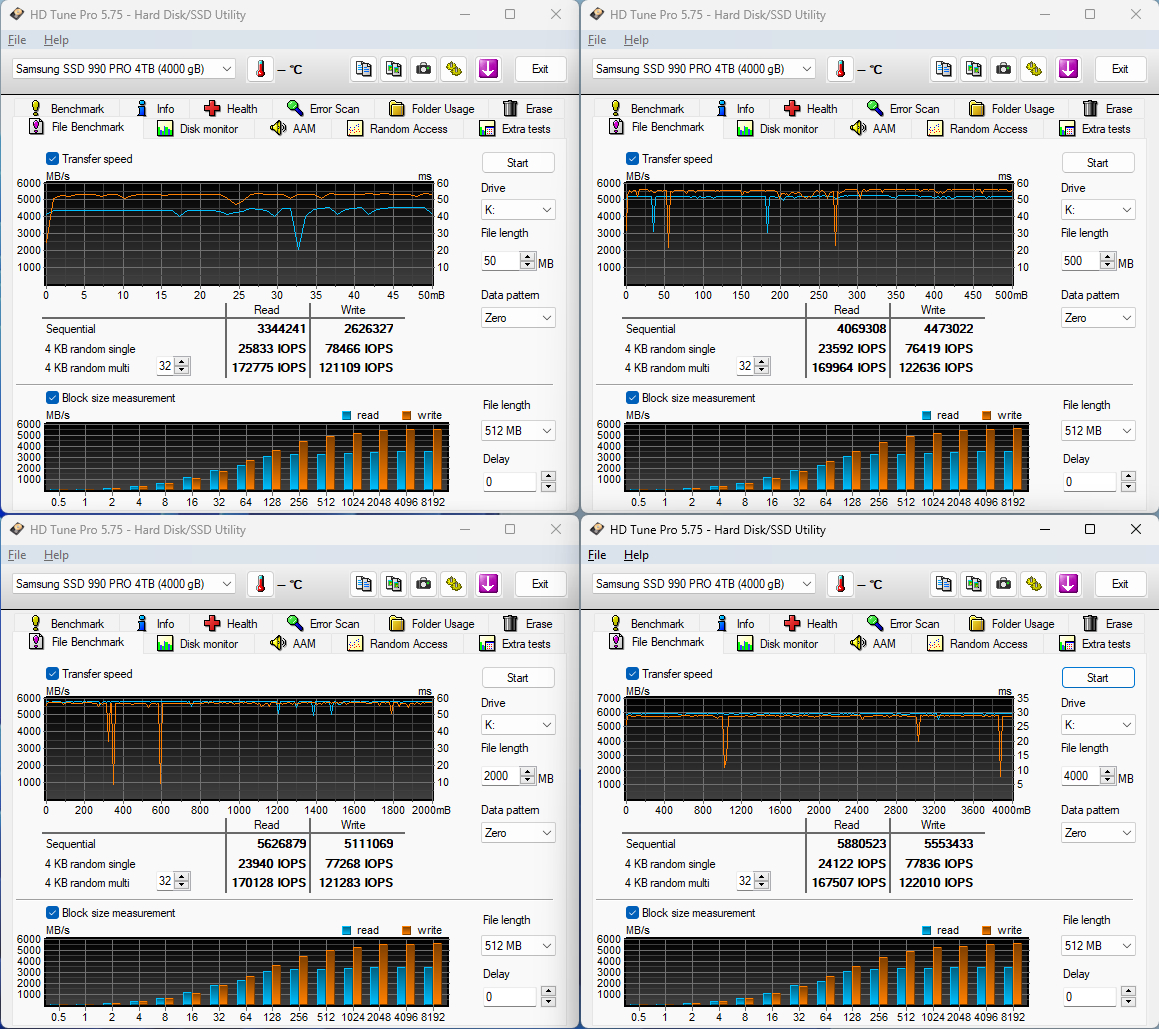Open Drive K: dropdown in 50 MB window
The height and width of the screenshot is (1029, 1159).
click(517, 210)
